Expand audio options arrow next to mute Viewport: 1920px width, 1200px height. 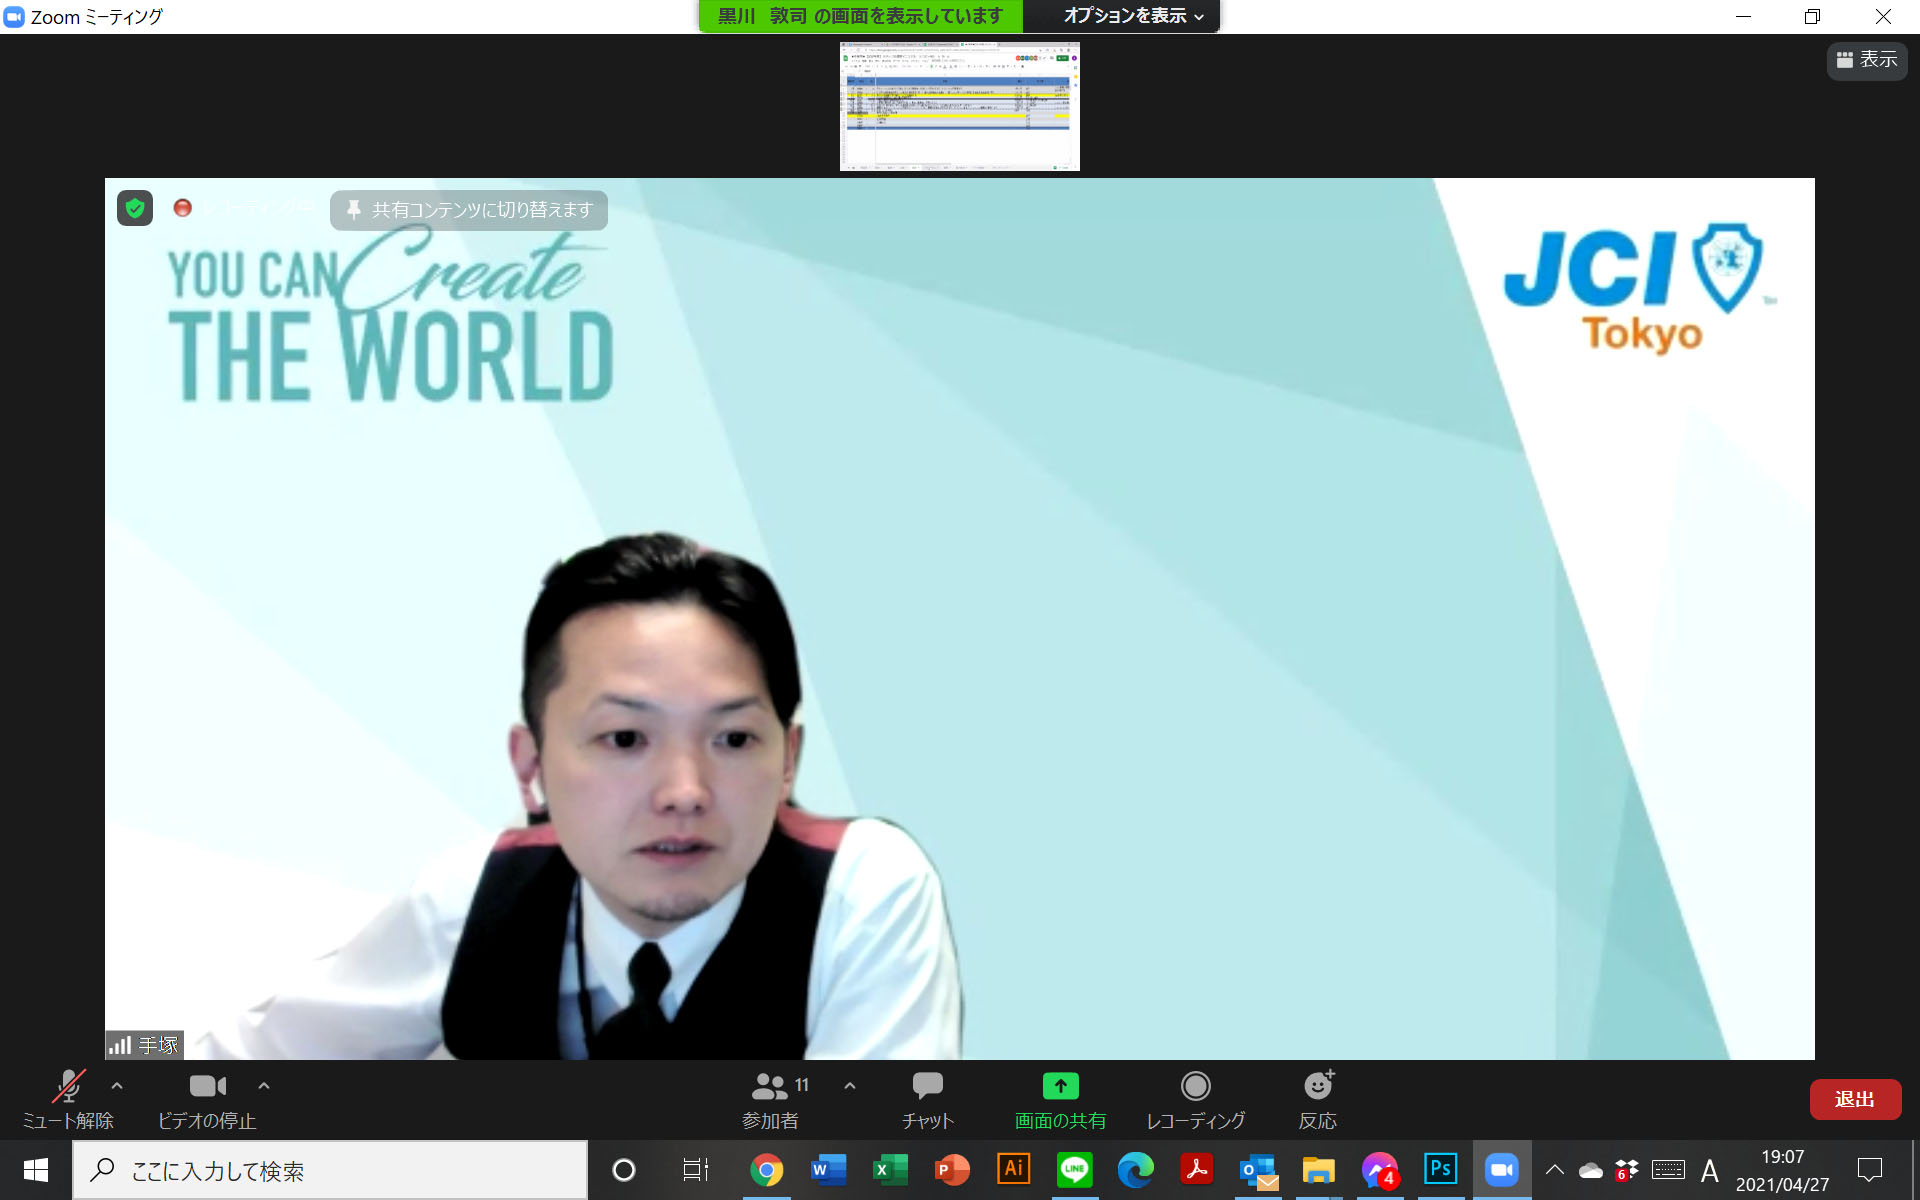(x=117, y=1085)
